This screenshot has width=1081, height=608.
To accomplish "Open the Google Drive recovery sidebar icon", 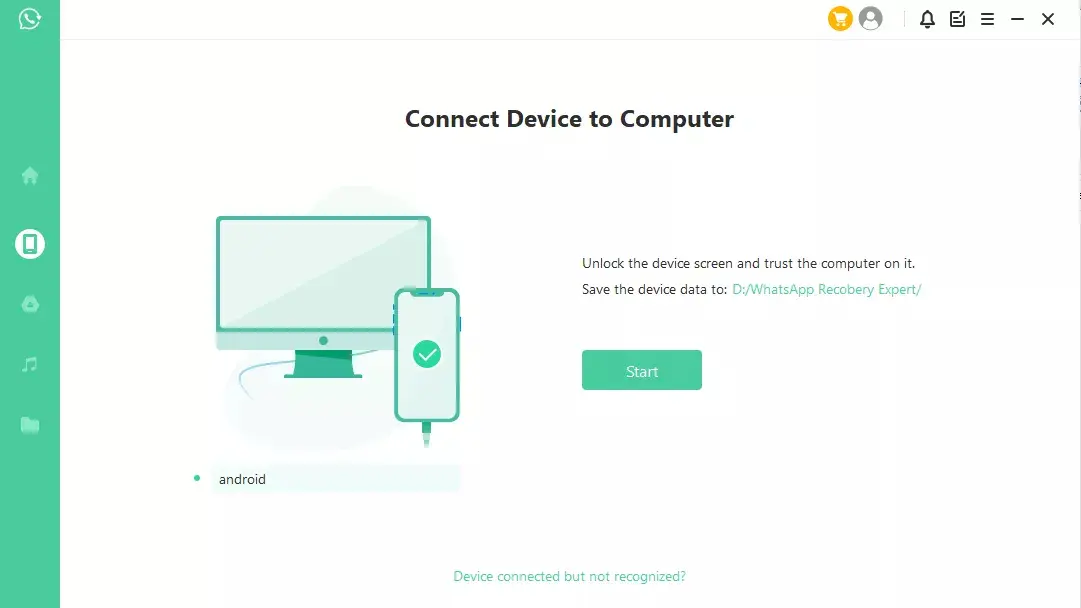I will point(30,304).
